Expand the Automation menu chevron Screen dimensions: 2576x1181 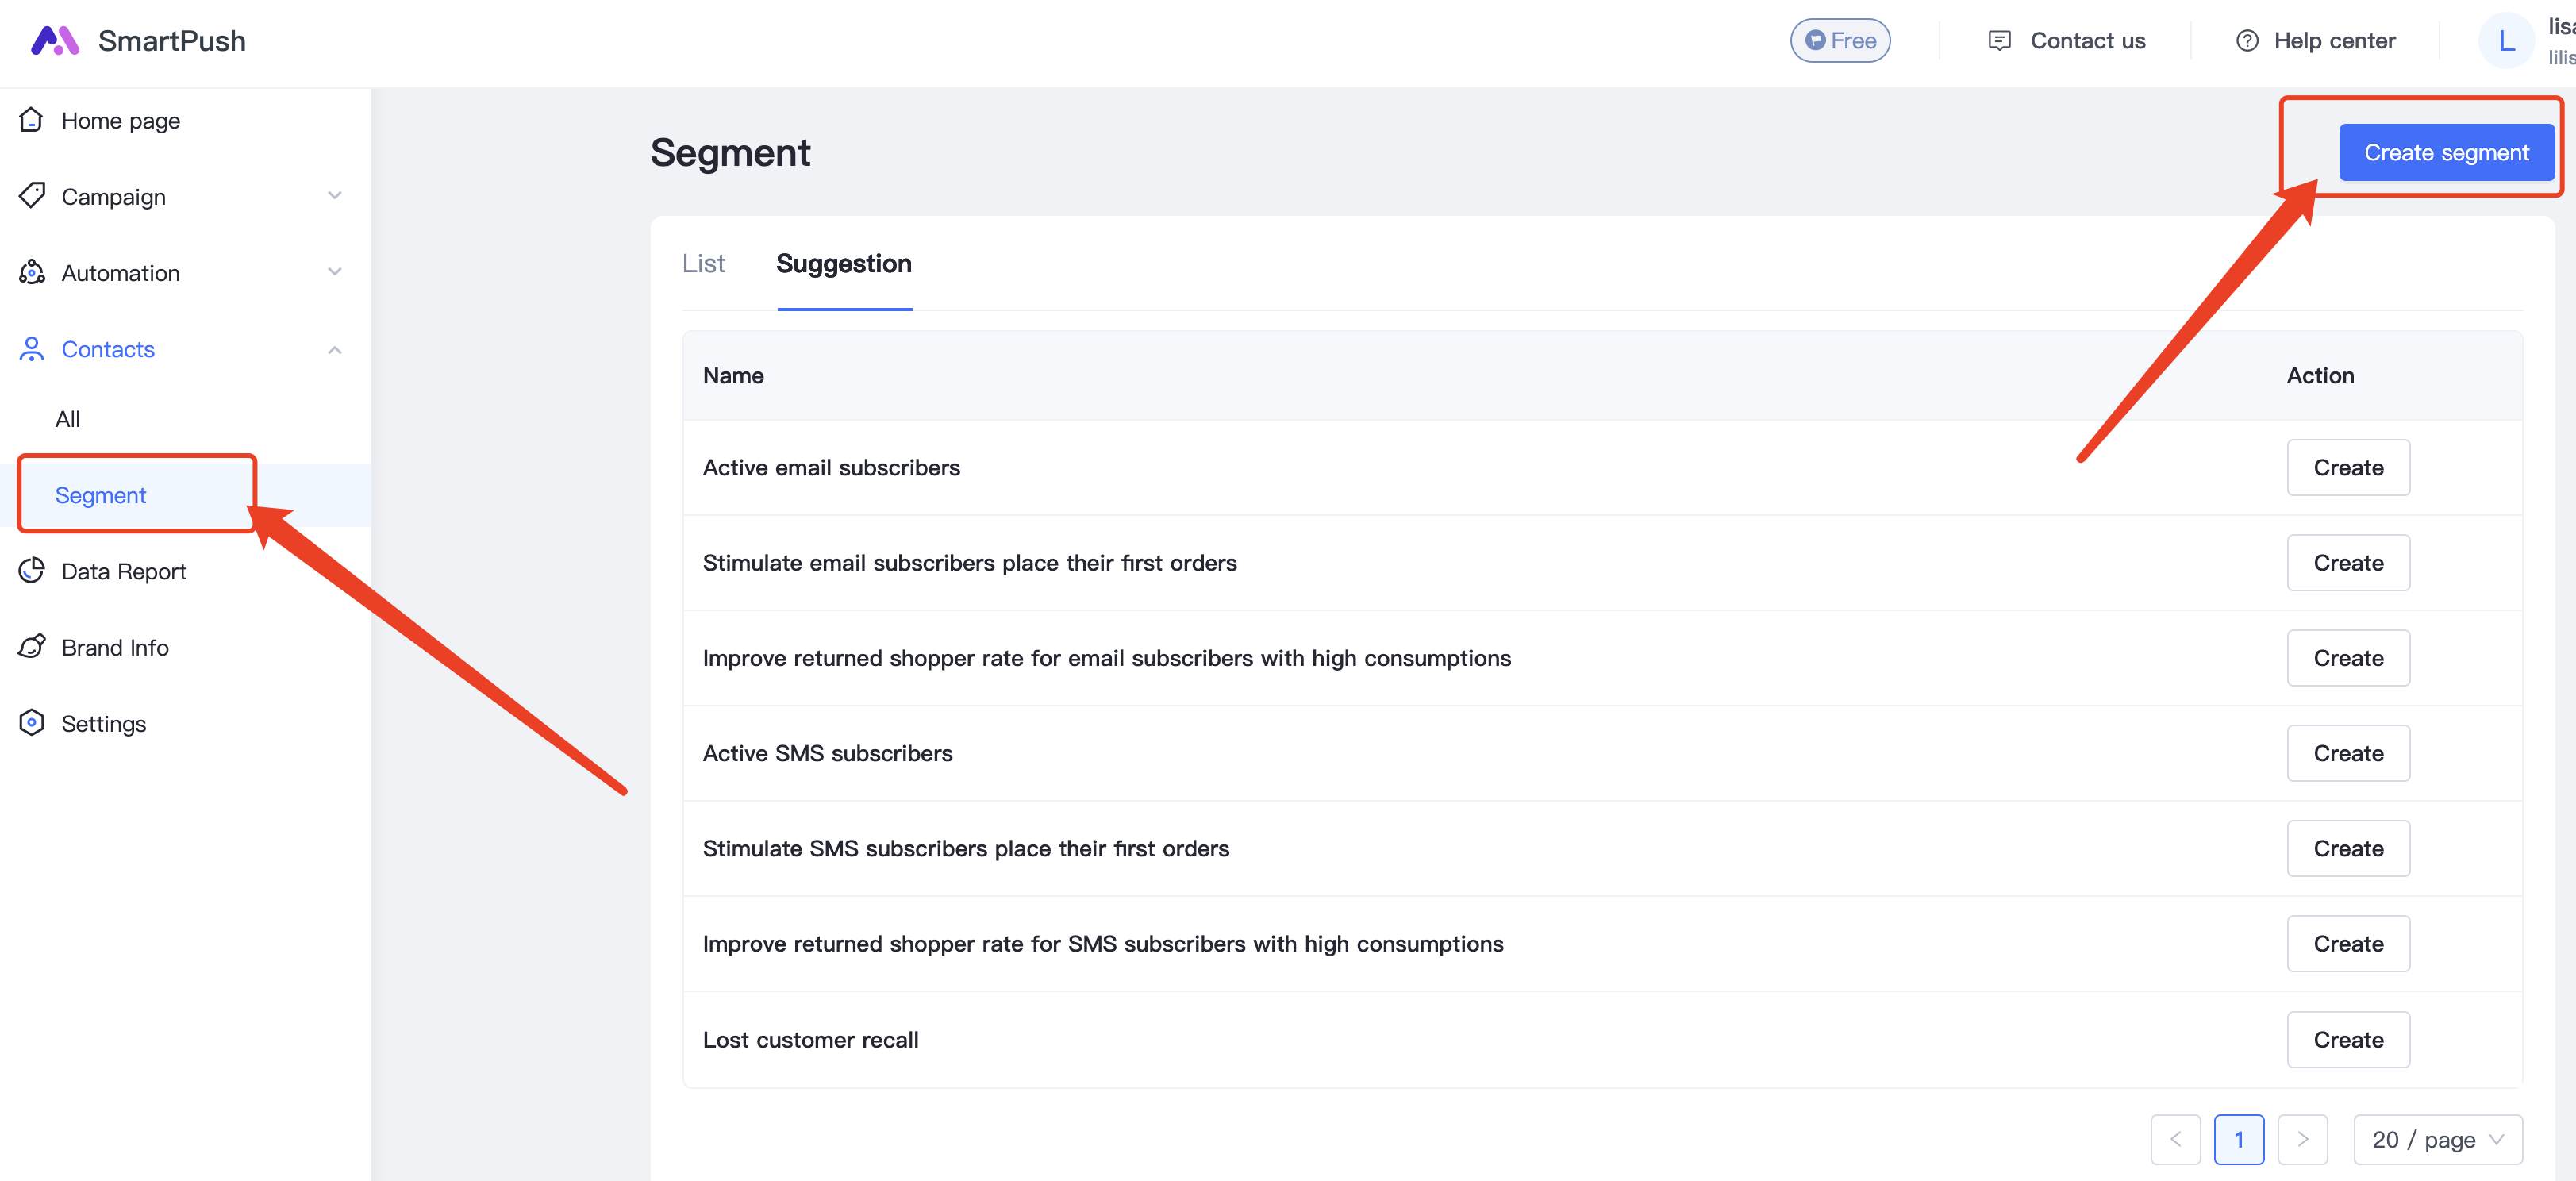coord(335,272)
